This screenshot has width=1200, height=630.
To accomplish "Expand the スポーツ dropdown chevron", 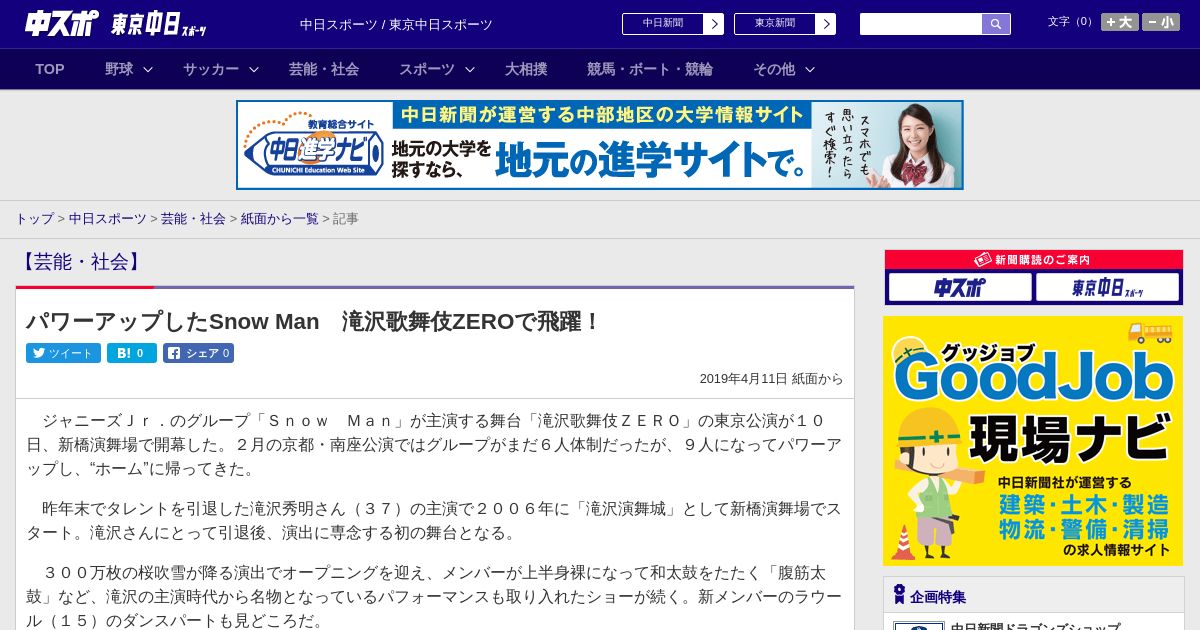I will (x=470, y=69).
